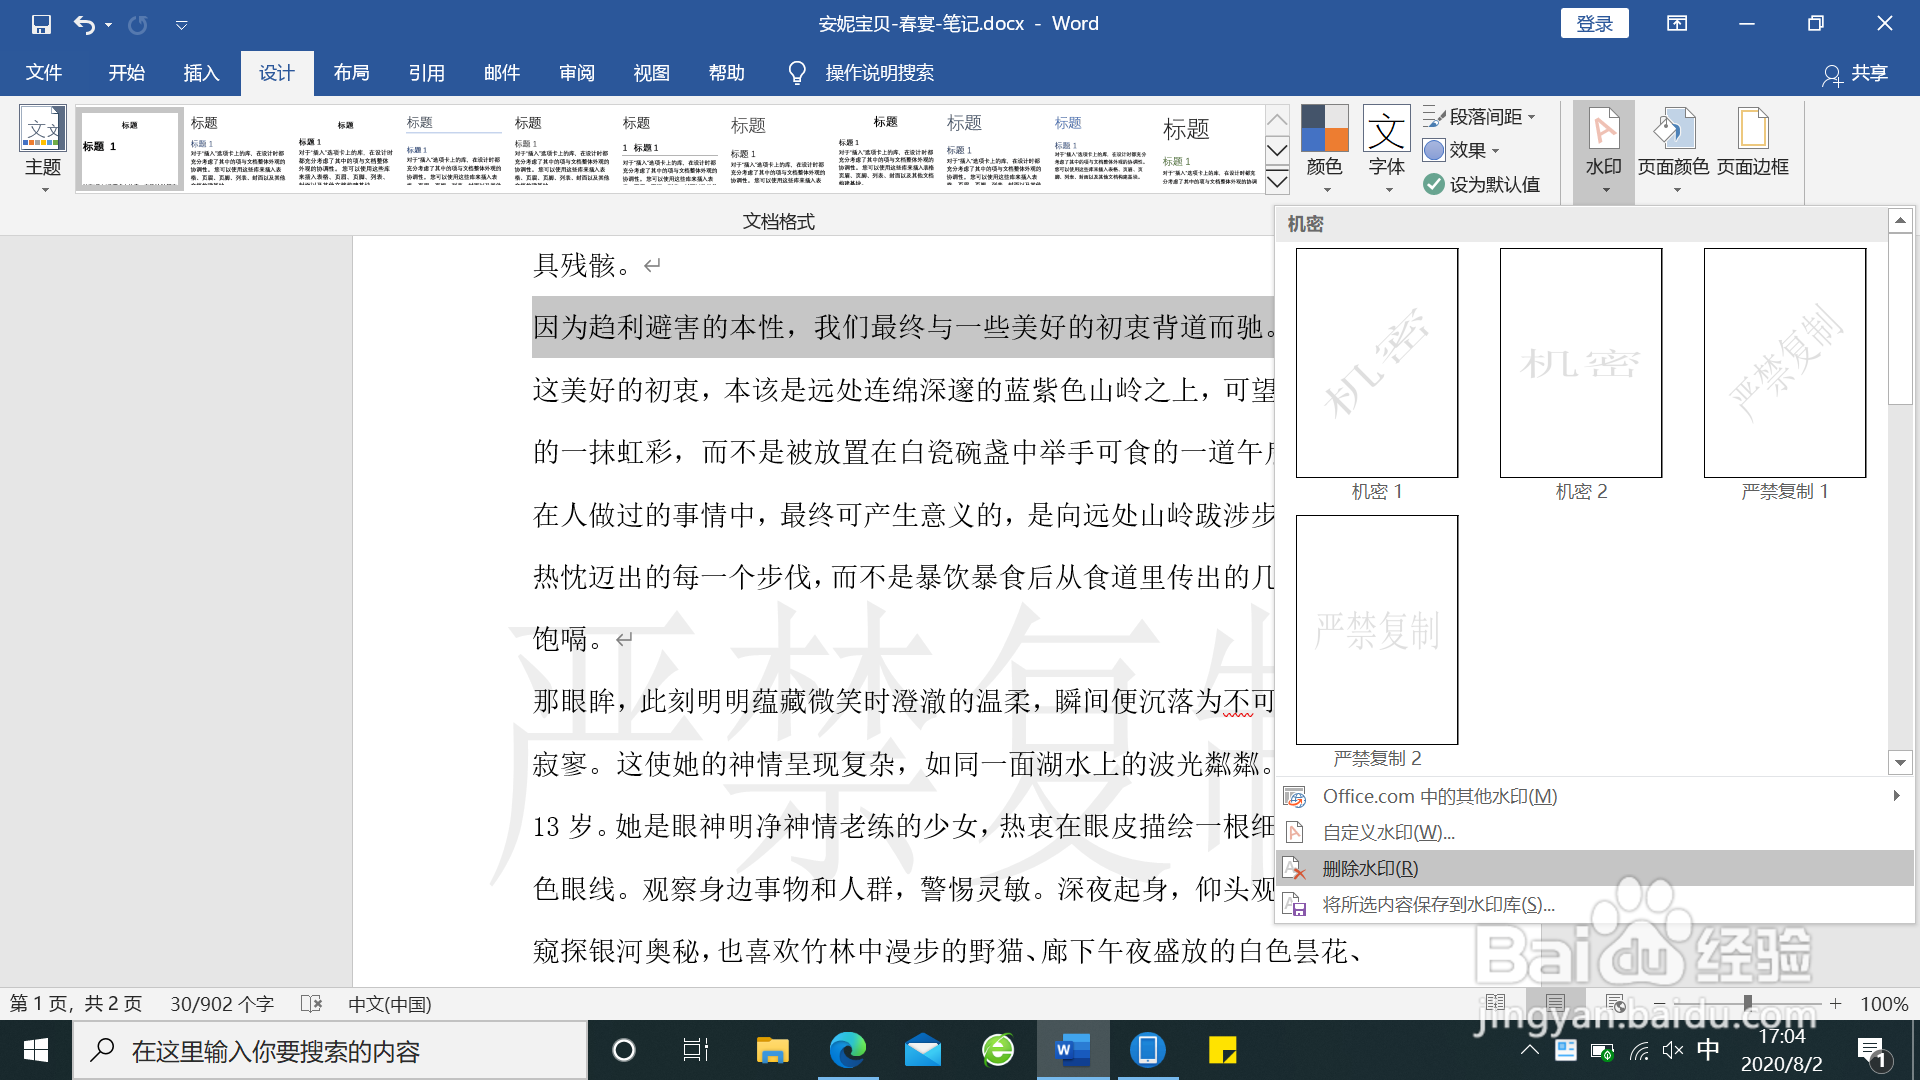Toggle Read Mode view in status bar

tap(1495, 1004)
